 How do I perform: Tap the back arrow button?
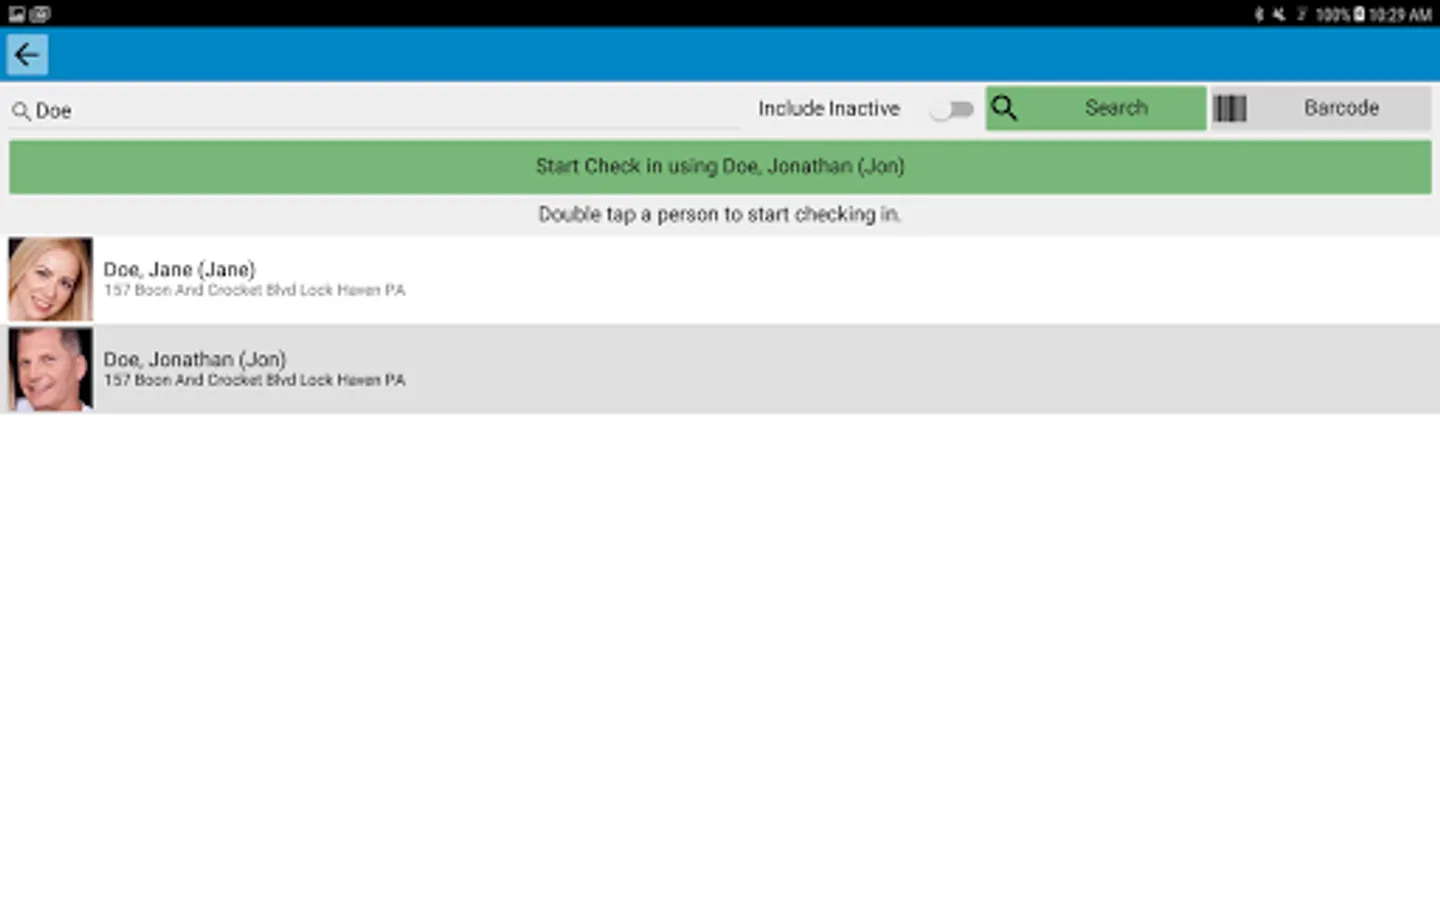coord(27,54)
